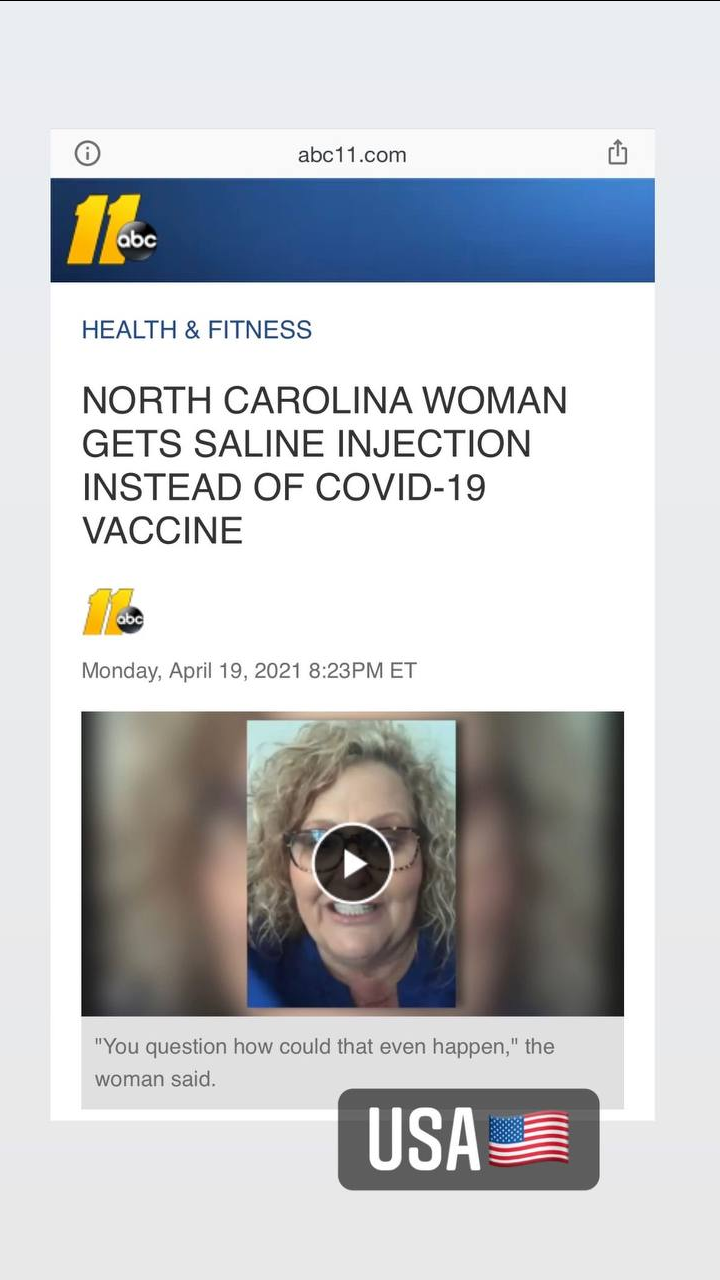The image size is (720, 1280).
Task: Click the word VACCINE in headline
Action: (162, 530)
